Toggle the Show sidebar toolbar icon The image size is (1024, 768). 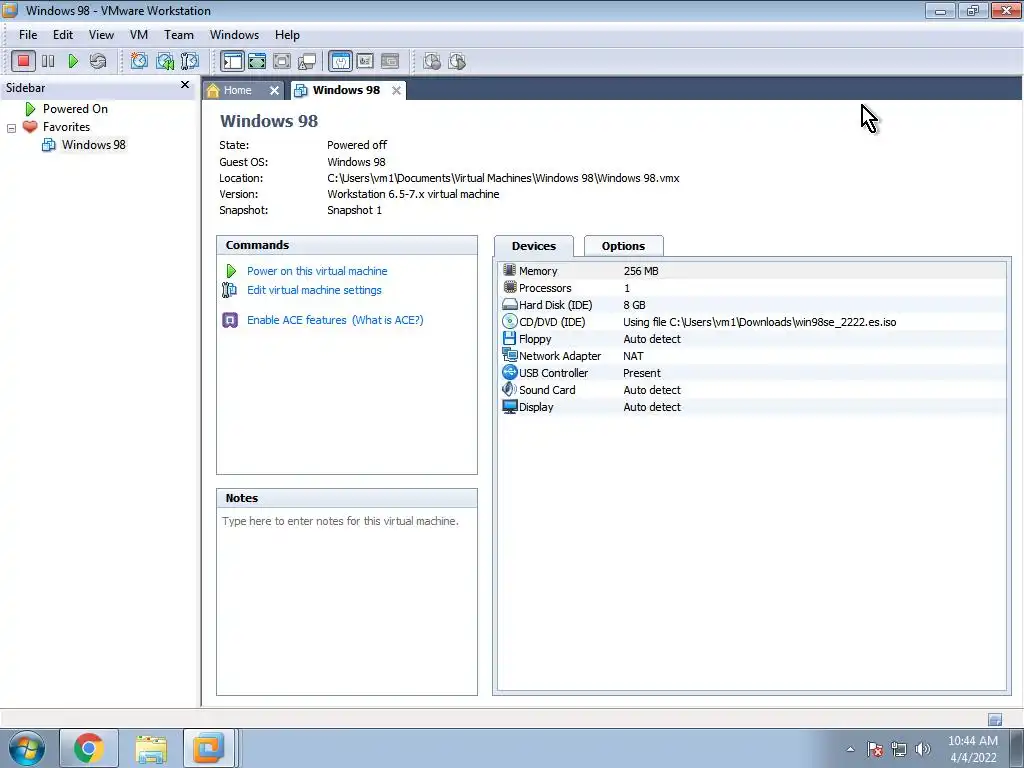coord(232,61)
